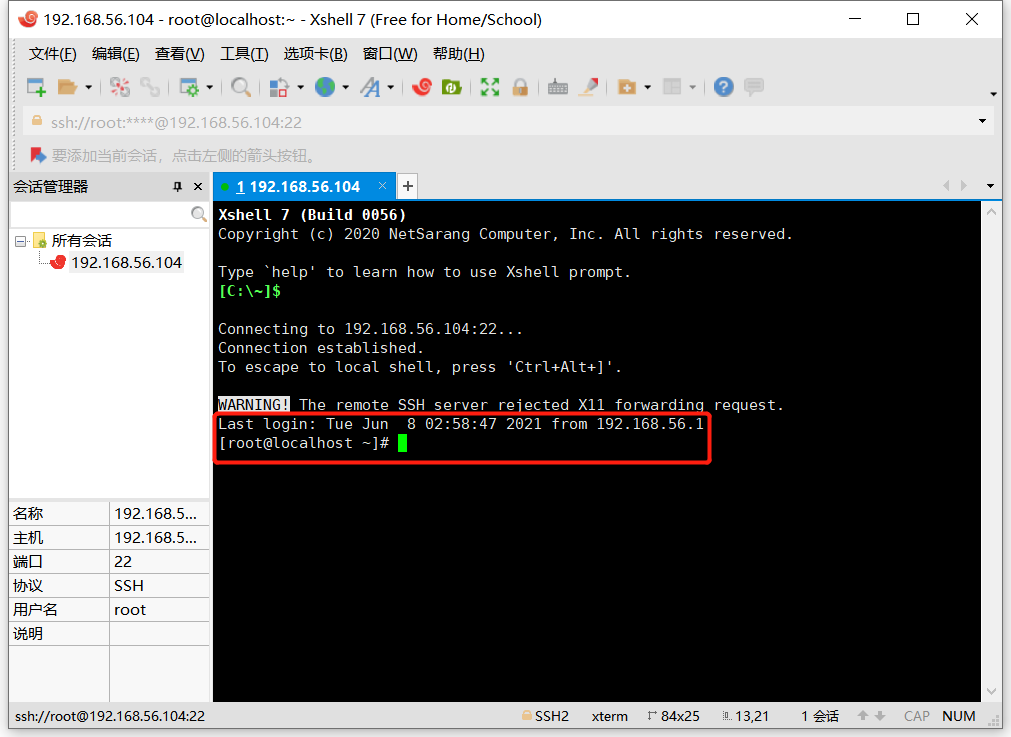Open dropdown beside folder-plus icon

point(647,87)
